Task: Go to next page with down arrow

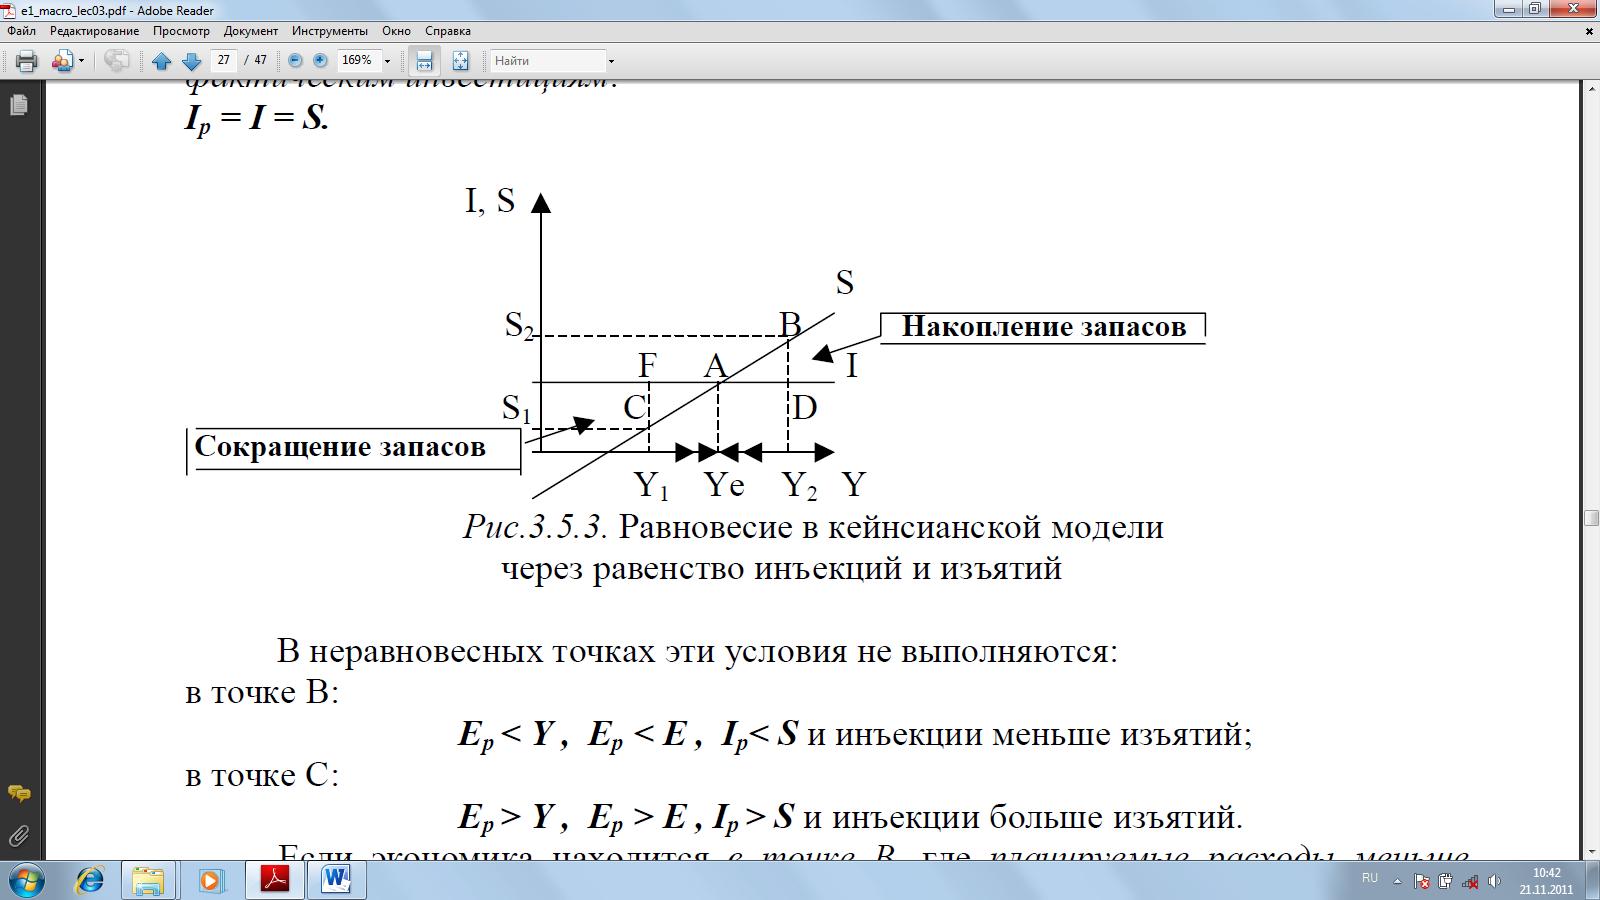Action: pyautogui.click(x=191, y=61)
